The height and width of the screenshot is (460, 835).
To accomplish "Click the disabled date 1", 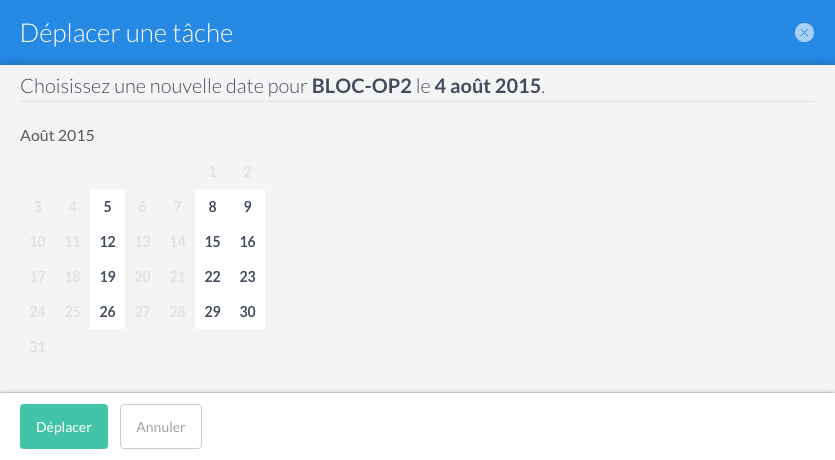I will 212,171.
